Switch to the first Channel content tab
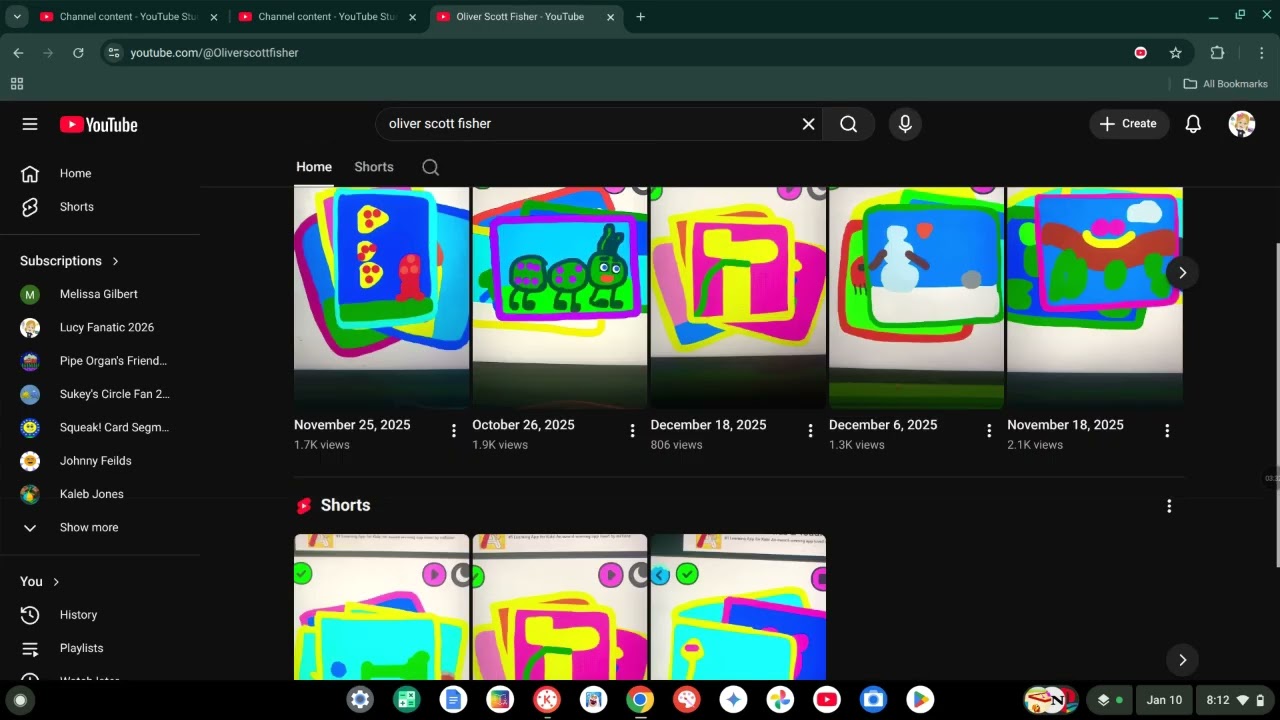The width and height of the screenshot is (1280, 720). (x=129, y=17)
